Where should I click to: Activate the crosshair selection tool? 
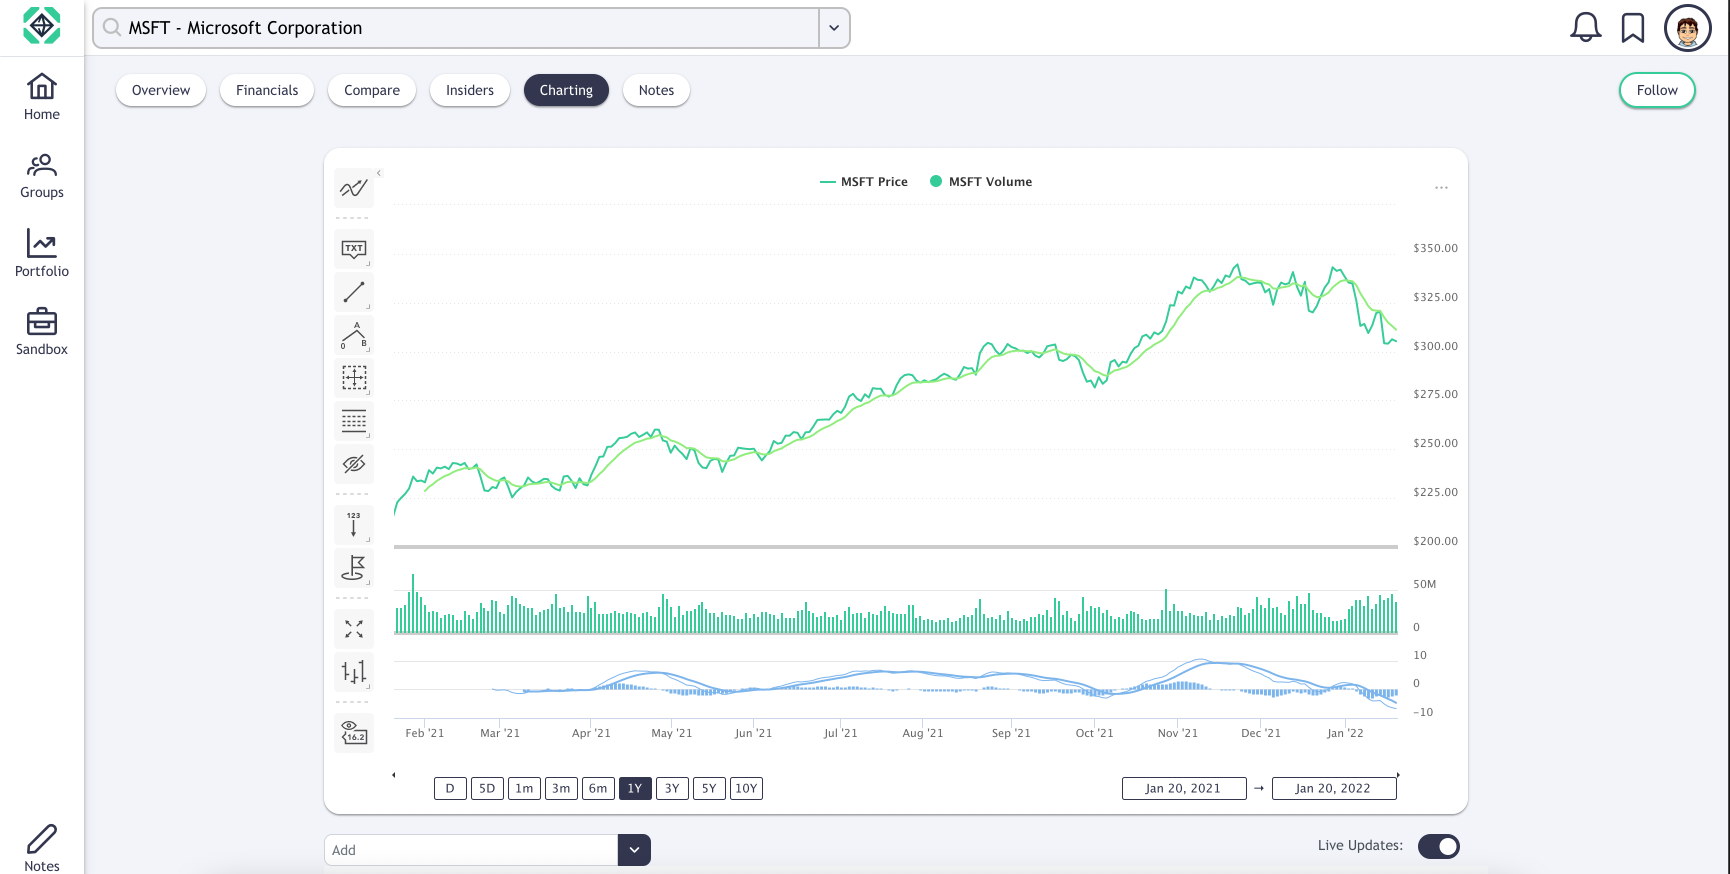click(x=353, y=378)
